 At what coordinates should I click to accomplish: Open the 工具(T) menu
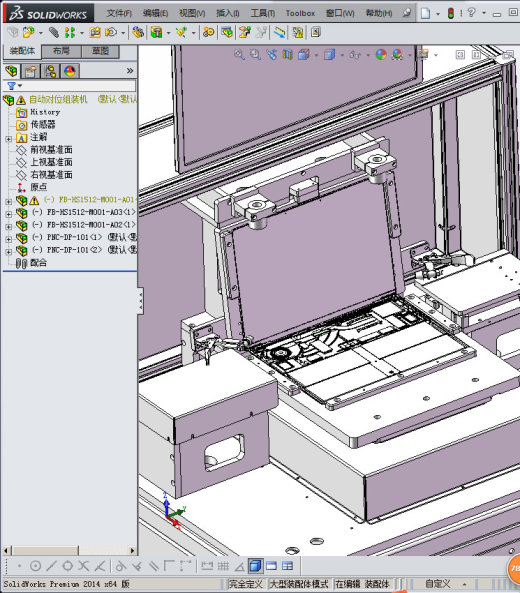(x=262, y=13)
